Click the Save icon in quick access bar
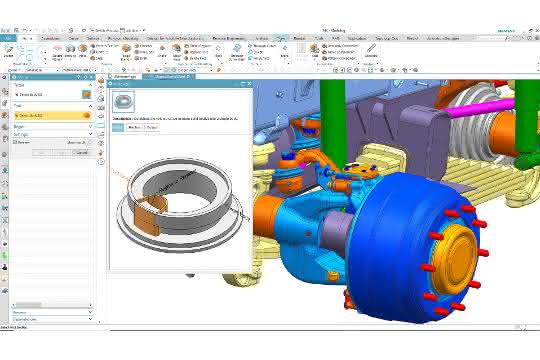Viewport: 540px width, 360px height. 16,30
